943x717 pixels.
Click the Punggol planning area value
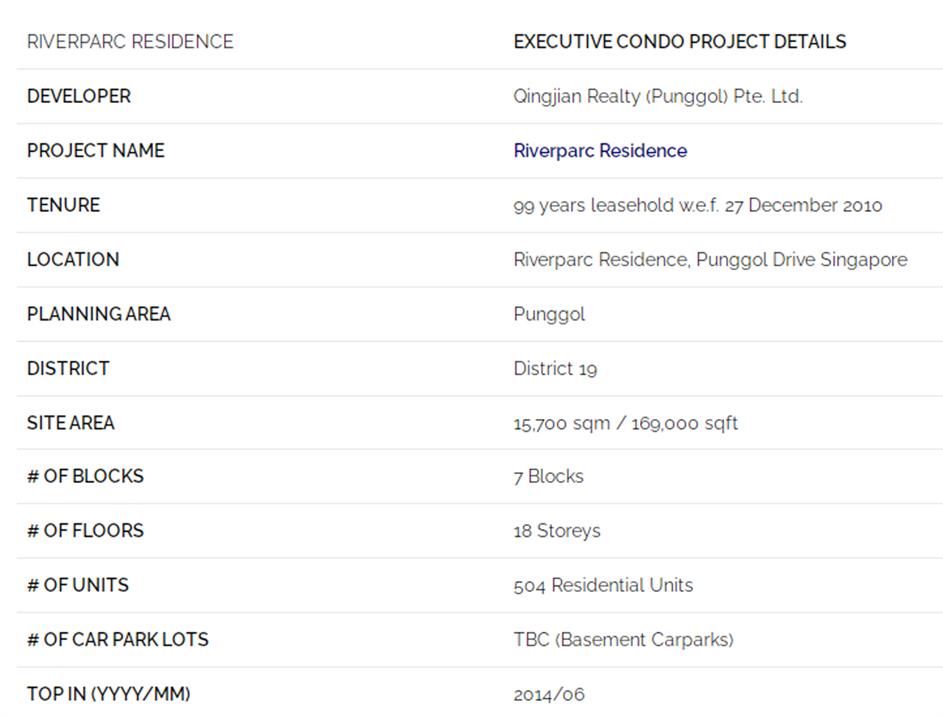coord(549,314)
